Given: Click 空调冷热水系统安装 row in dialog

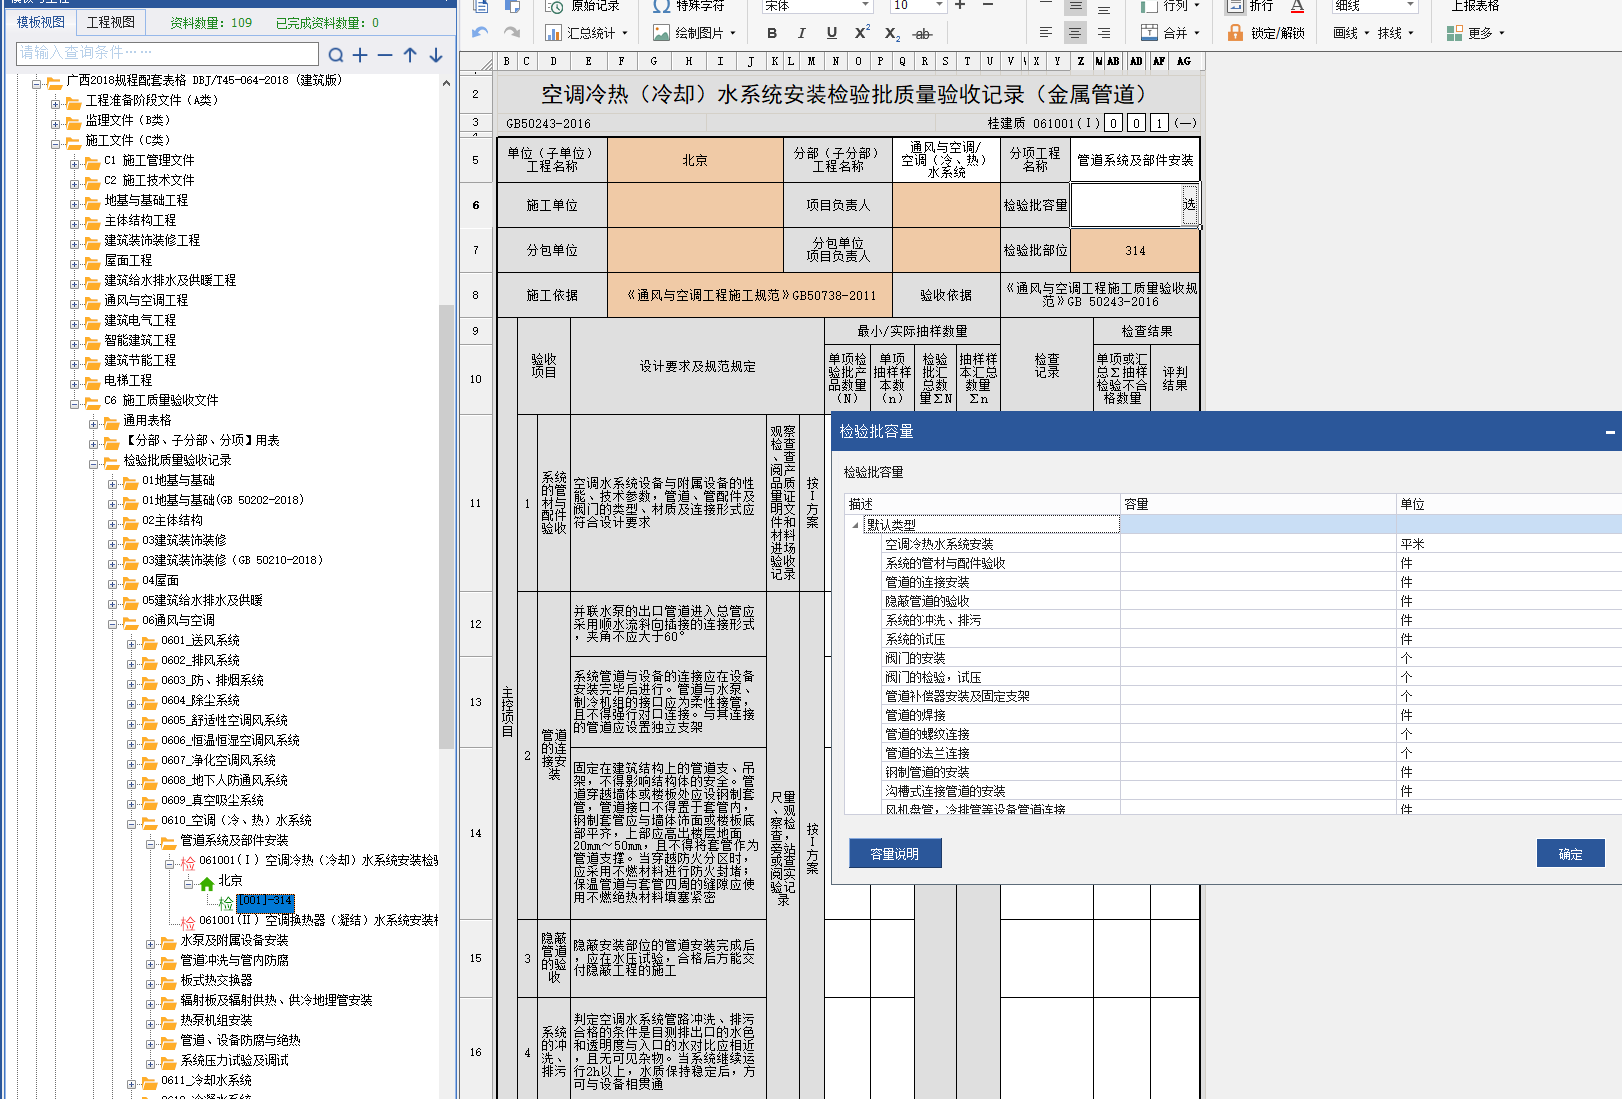Looking at the screenshot, I should point(1233,544).
